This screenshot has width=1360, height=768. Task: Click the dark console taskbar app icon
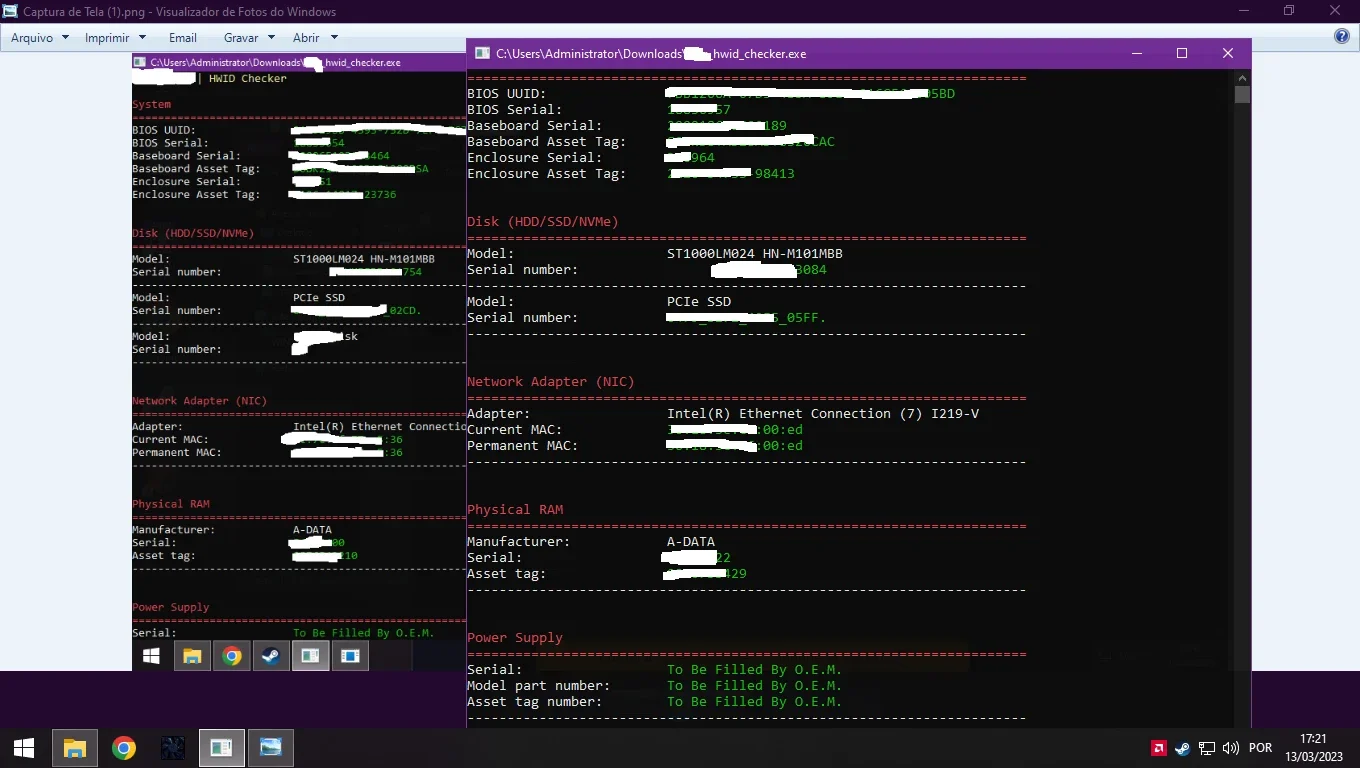coord(173,747)
